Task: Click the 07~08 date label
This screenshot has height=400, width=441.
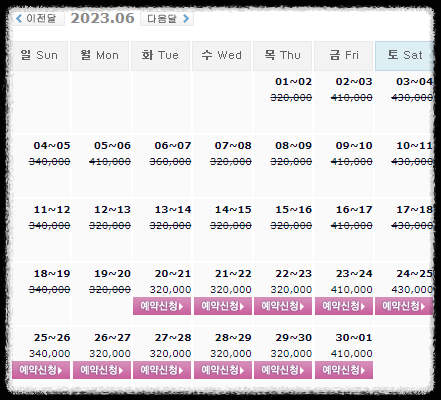Action: click(233, 146)
